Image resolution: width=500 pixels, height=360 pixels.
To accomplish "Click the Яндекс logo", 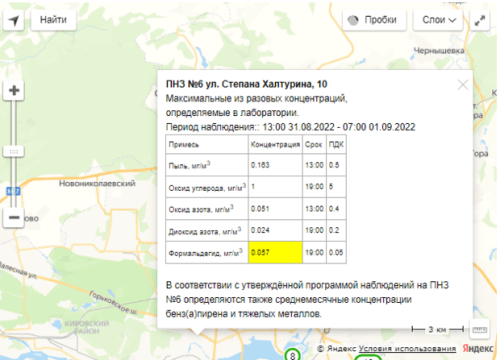I will coord(478,349).
